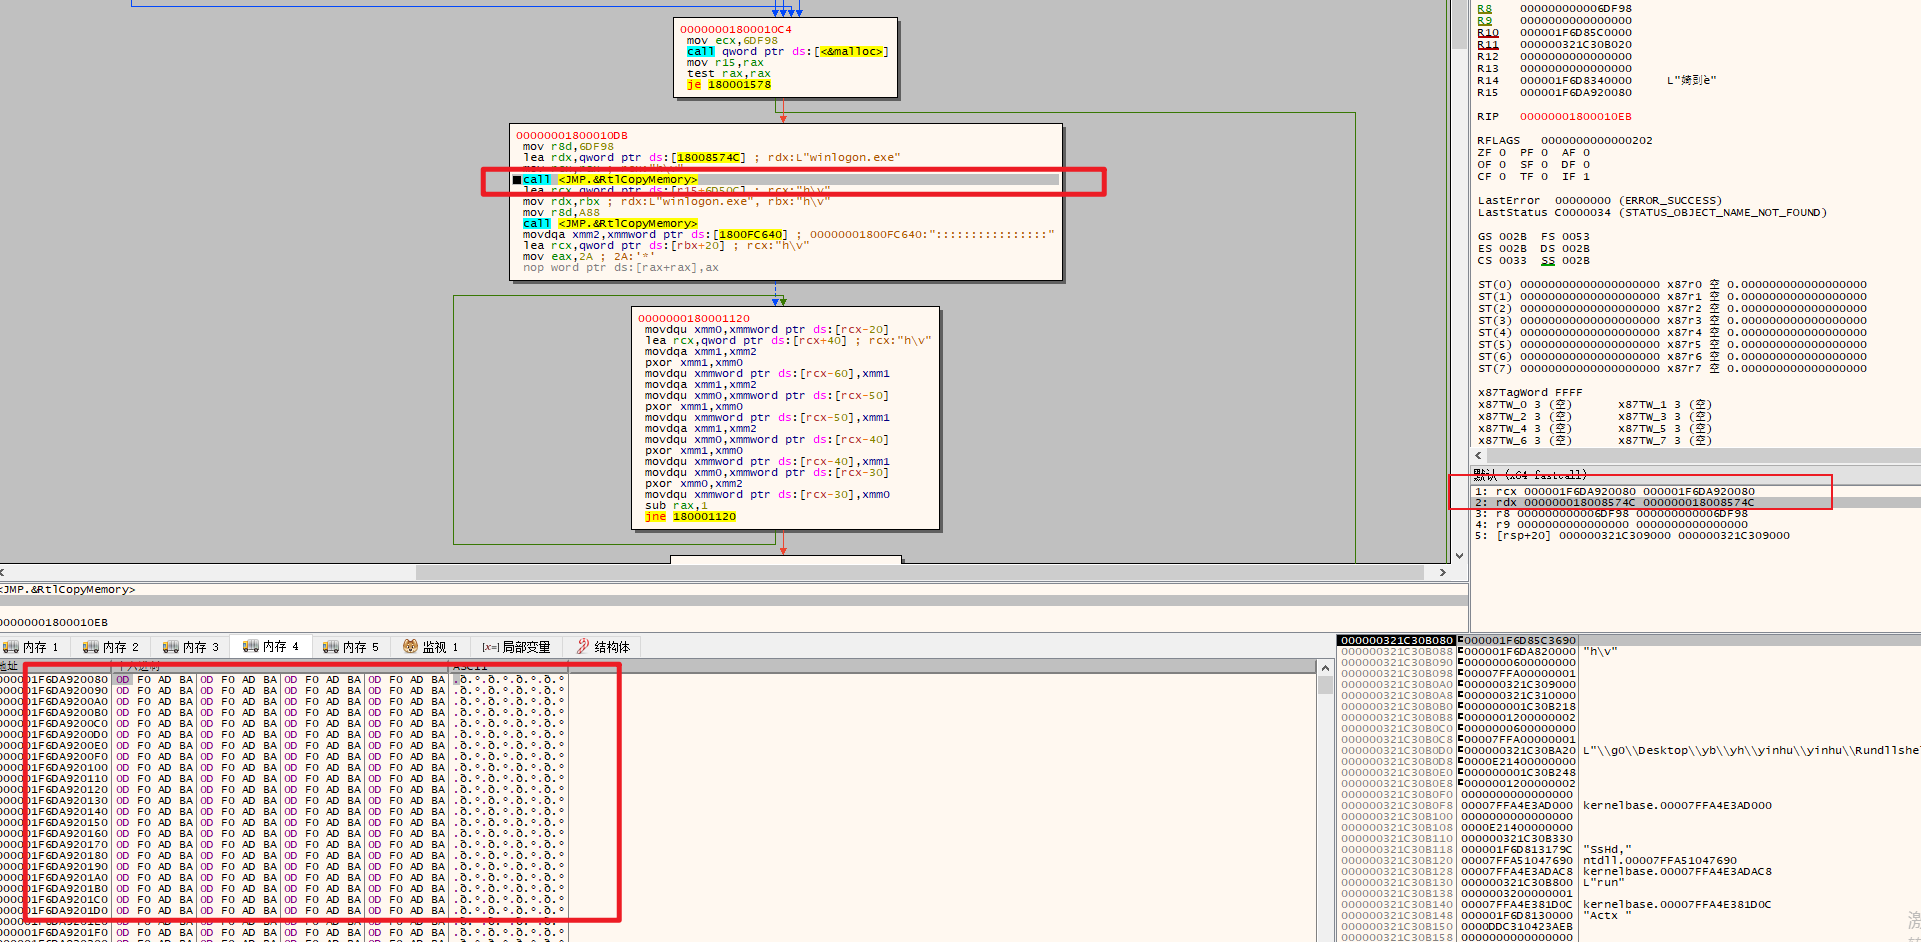1921x942 pixels.
Task: Select the 'mov r8d,A88' instruction
Action: (x=561, y=213)
